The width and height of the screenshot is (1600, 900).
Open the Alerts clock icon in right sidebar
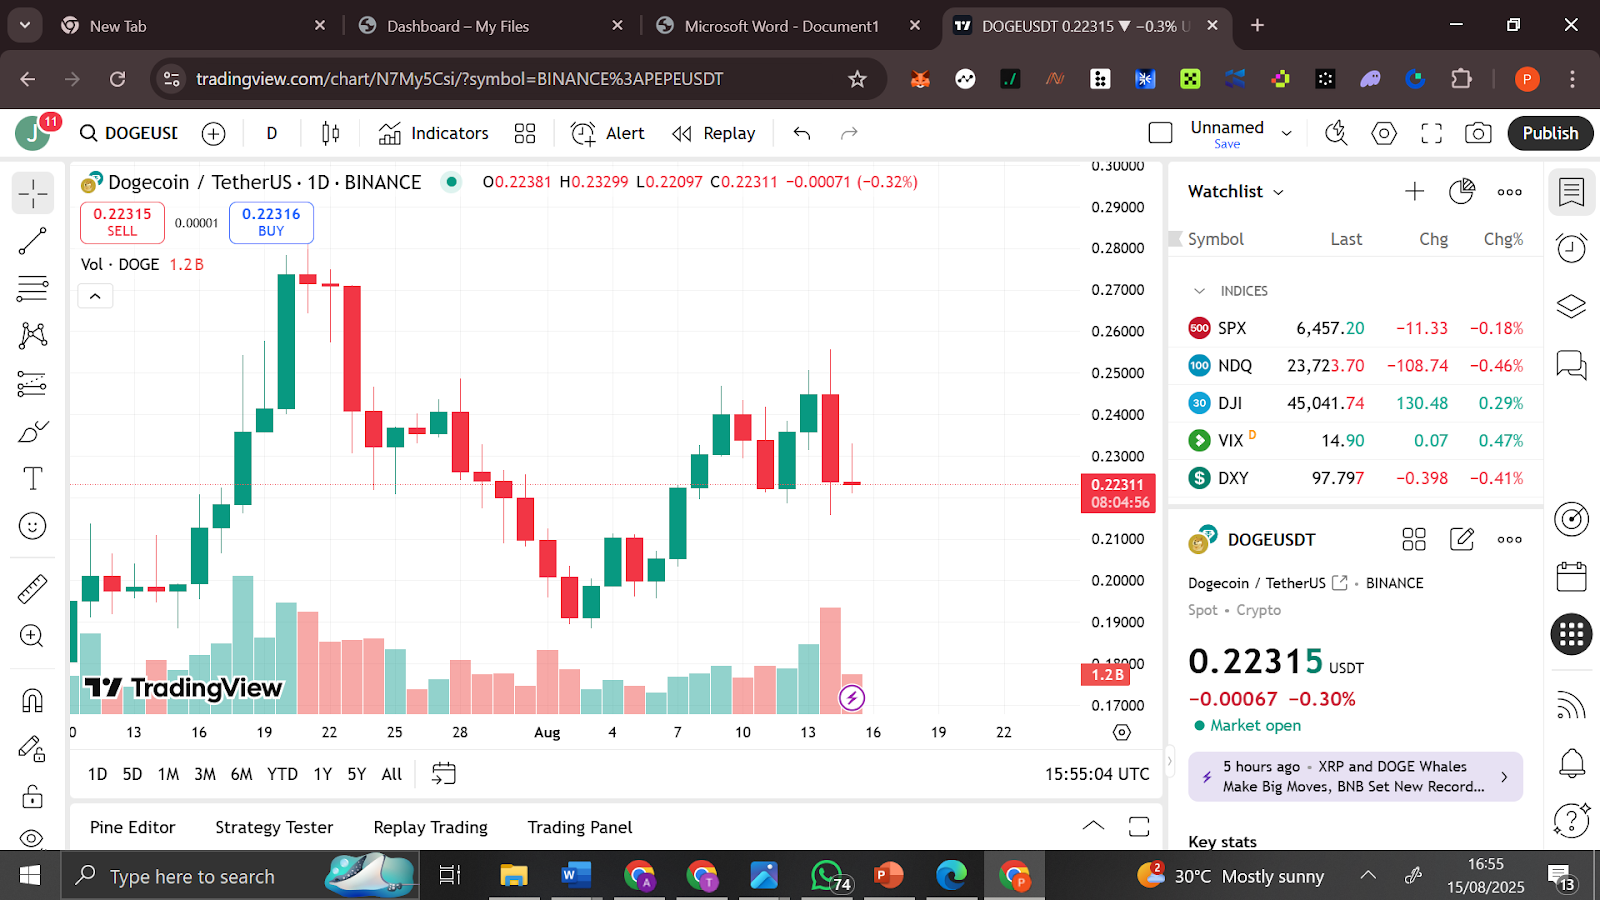click(x=1572, y=247)
